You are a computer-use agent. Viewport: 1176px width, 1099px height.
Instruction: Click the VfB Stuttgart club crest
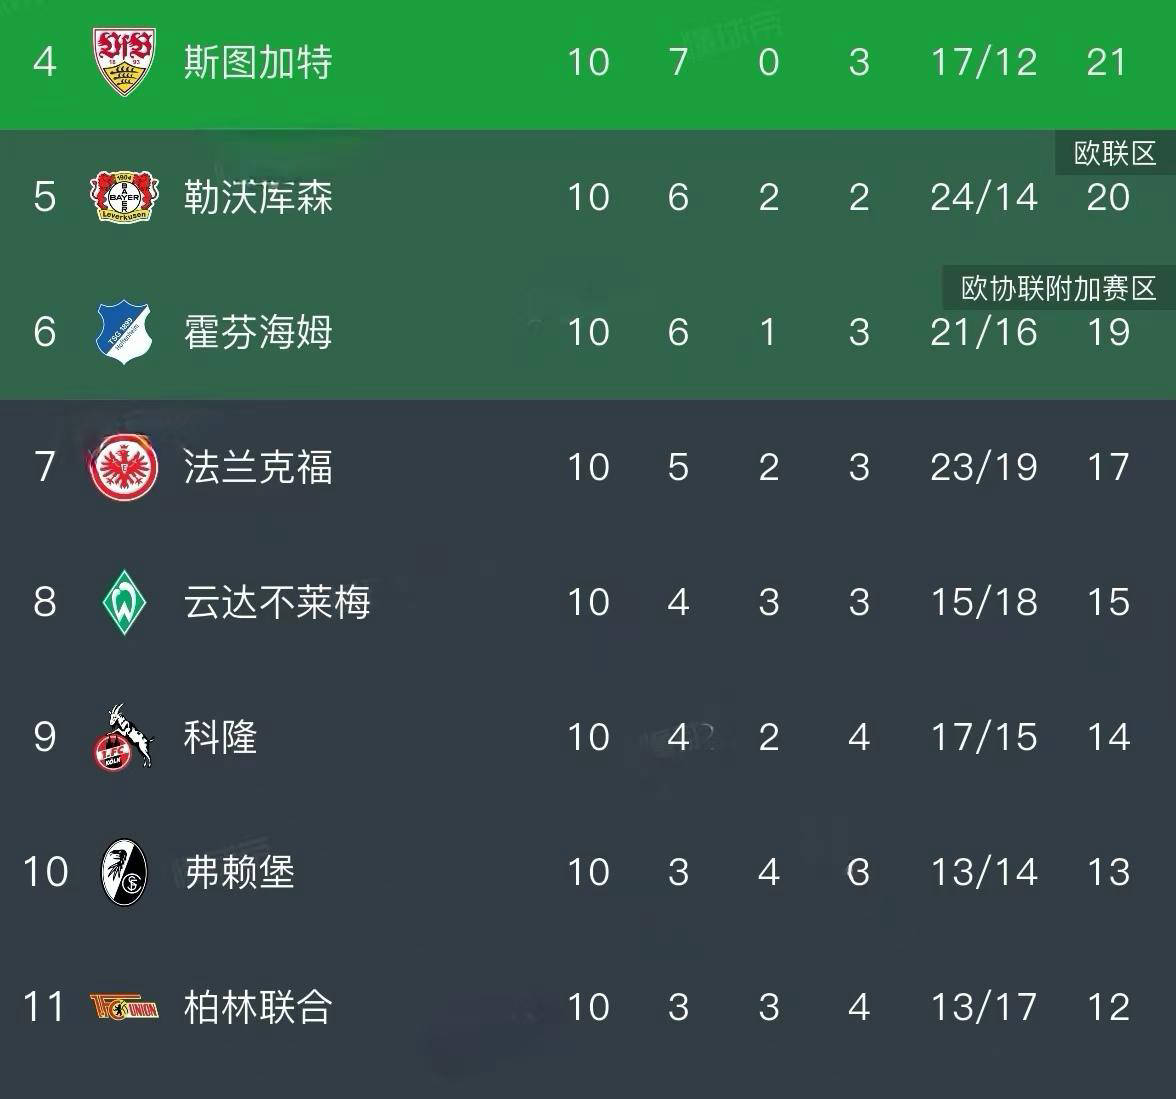(x=124, y=61)
